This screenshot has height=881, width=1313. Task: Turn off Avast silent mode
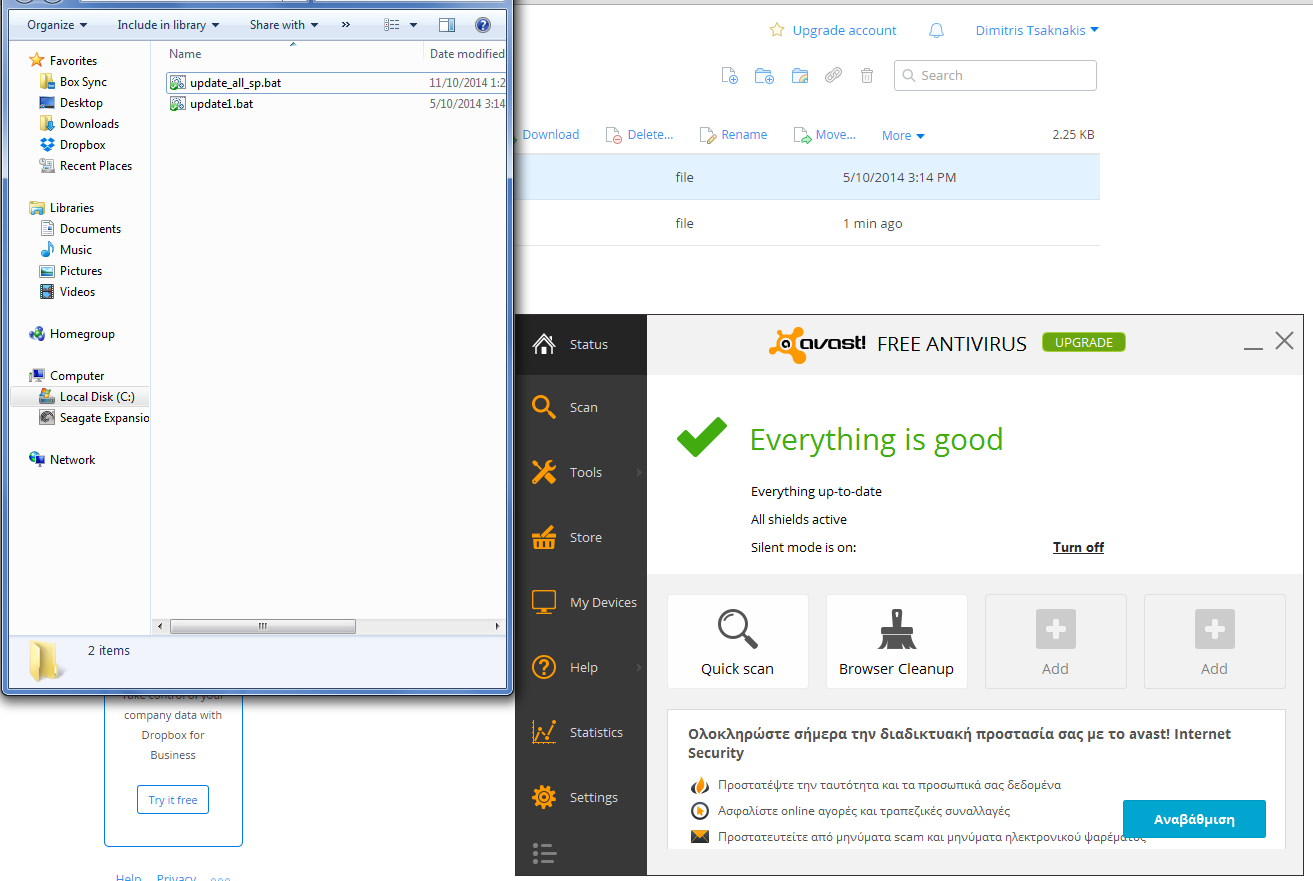(x=1078, y=547)
